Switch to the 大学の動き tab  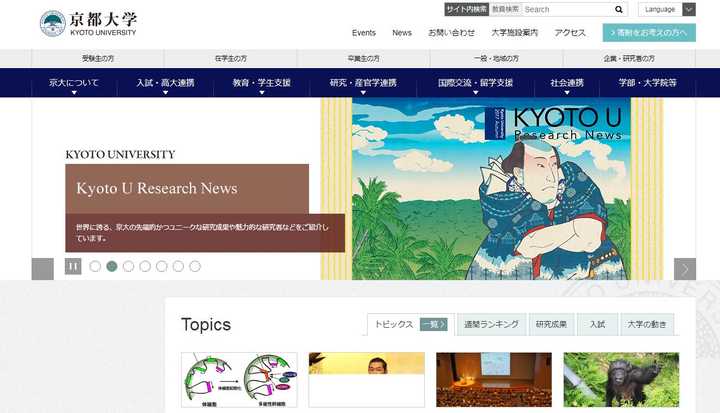tap(647, 324)
